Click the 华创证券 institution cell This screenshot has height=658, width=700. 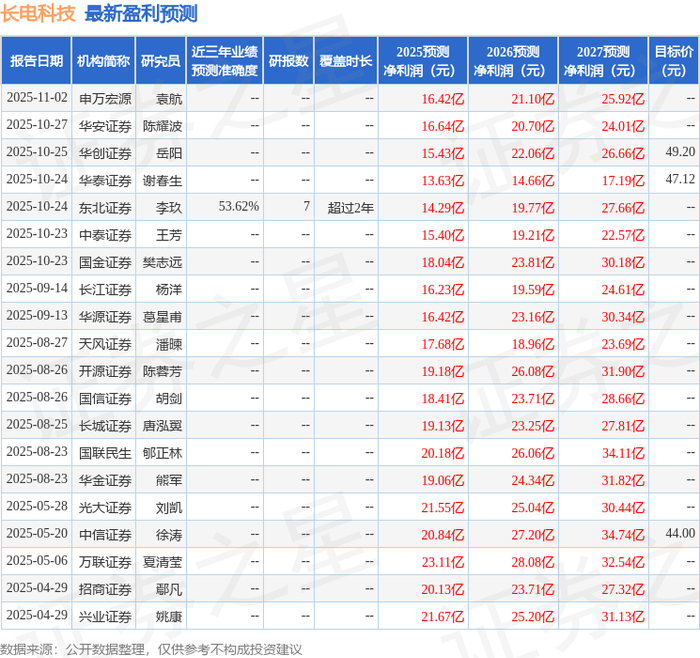[x=105, y=153]
